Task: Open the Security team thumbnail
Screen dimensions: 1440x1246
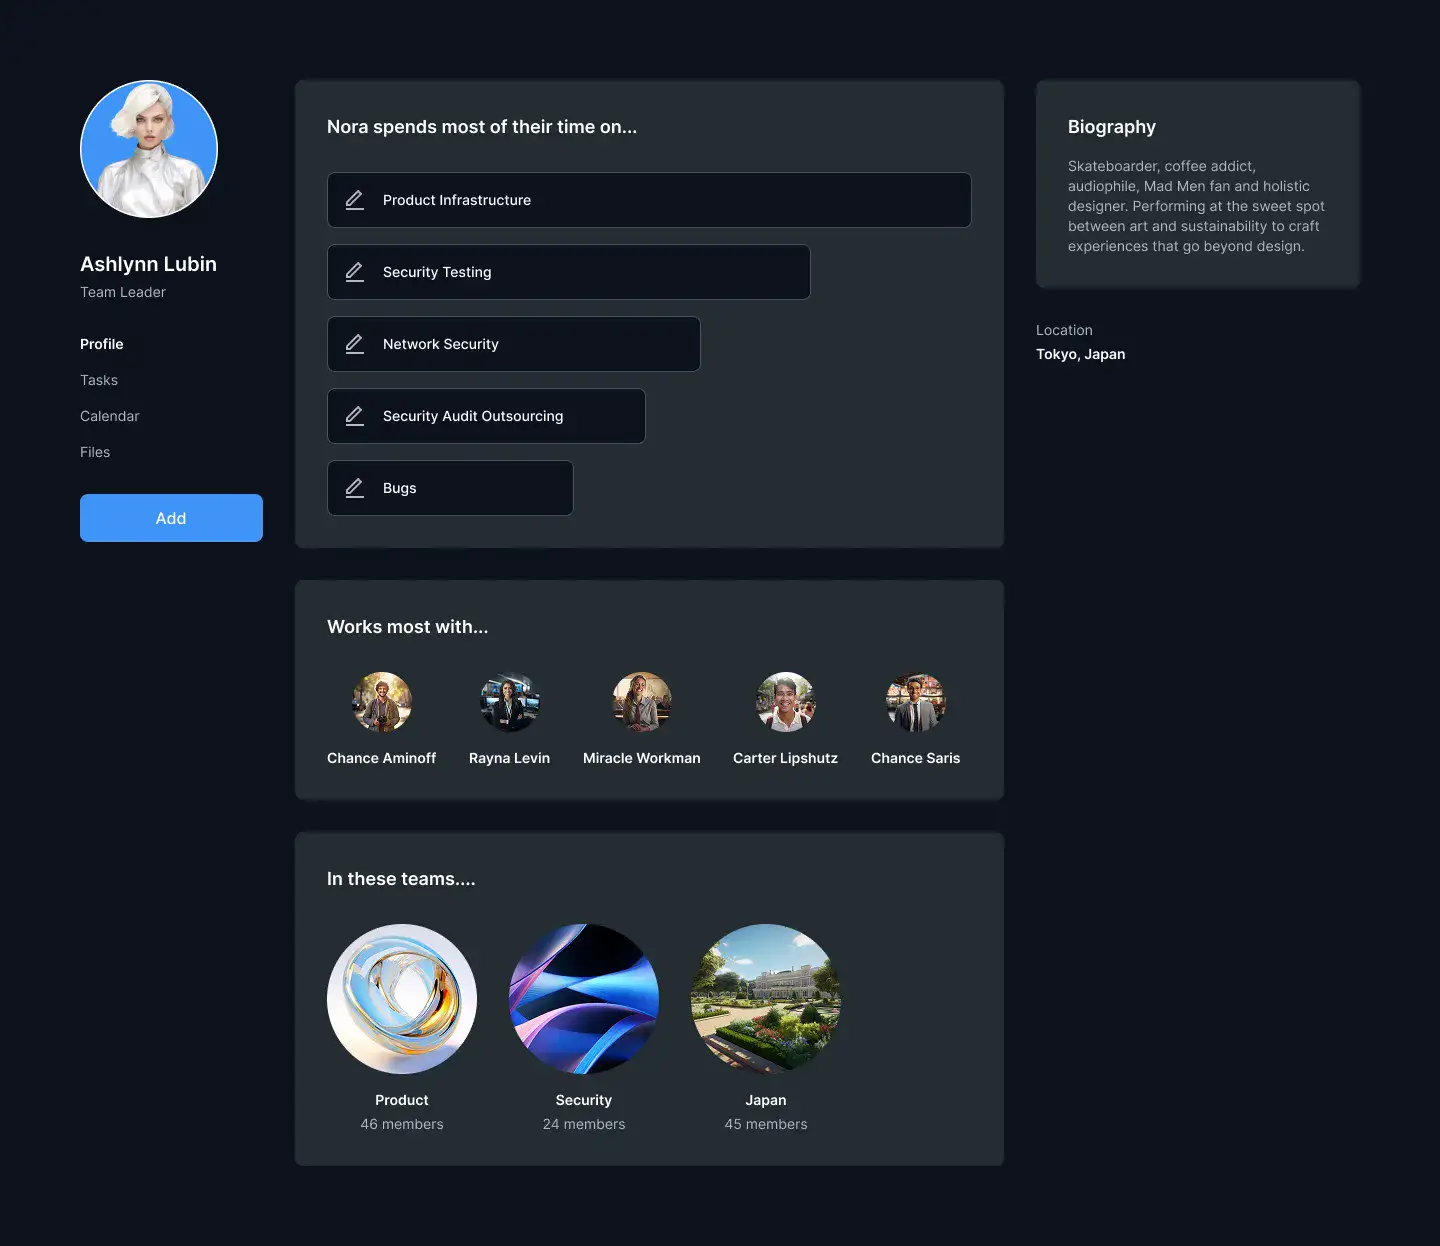Action: point(584,999)
